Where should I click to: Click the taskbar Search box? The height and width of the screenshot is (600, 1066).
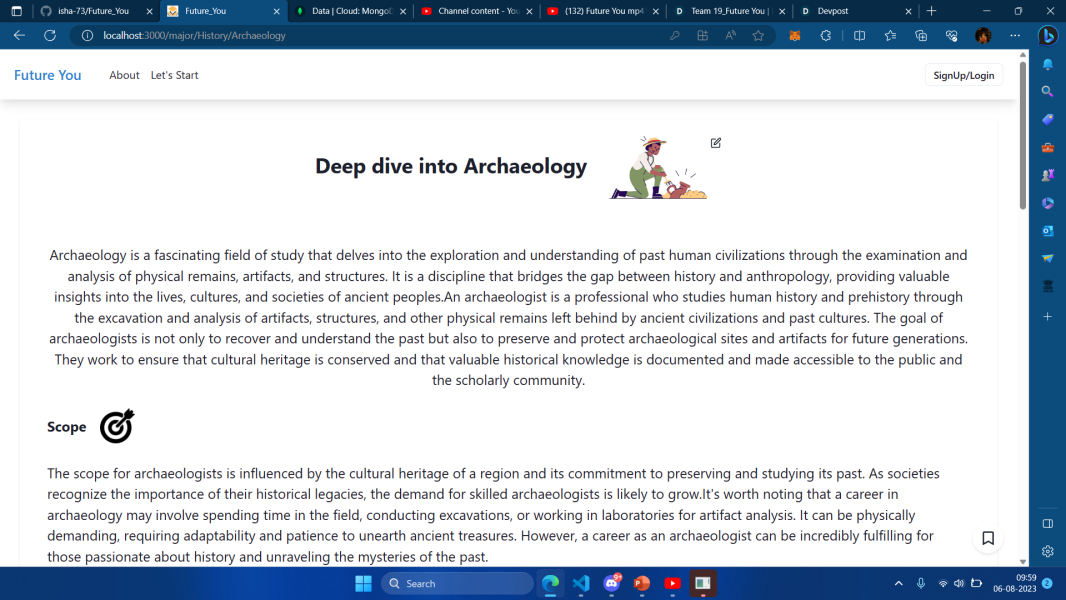457,584
